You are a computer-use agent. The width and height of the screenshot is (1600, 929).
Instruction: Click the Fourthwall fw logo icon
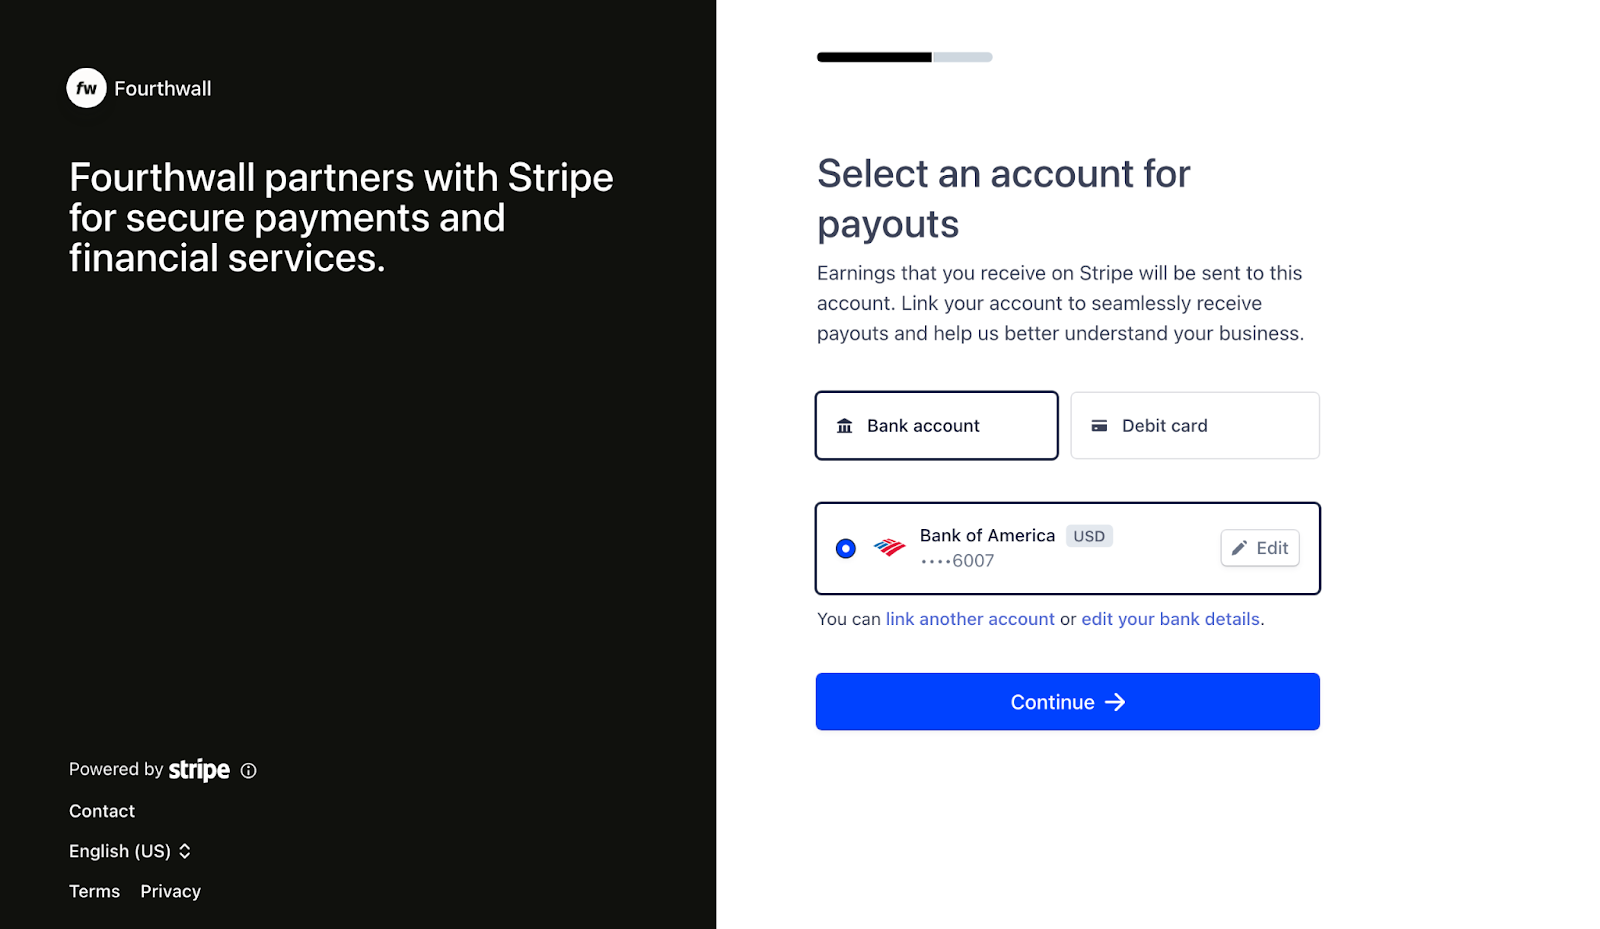pos(86,88)
